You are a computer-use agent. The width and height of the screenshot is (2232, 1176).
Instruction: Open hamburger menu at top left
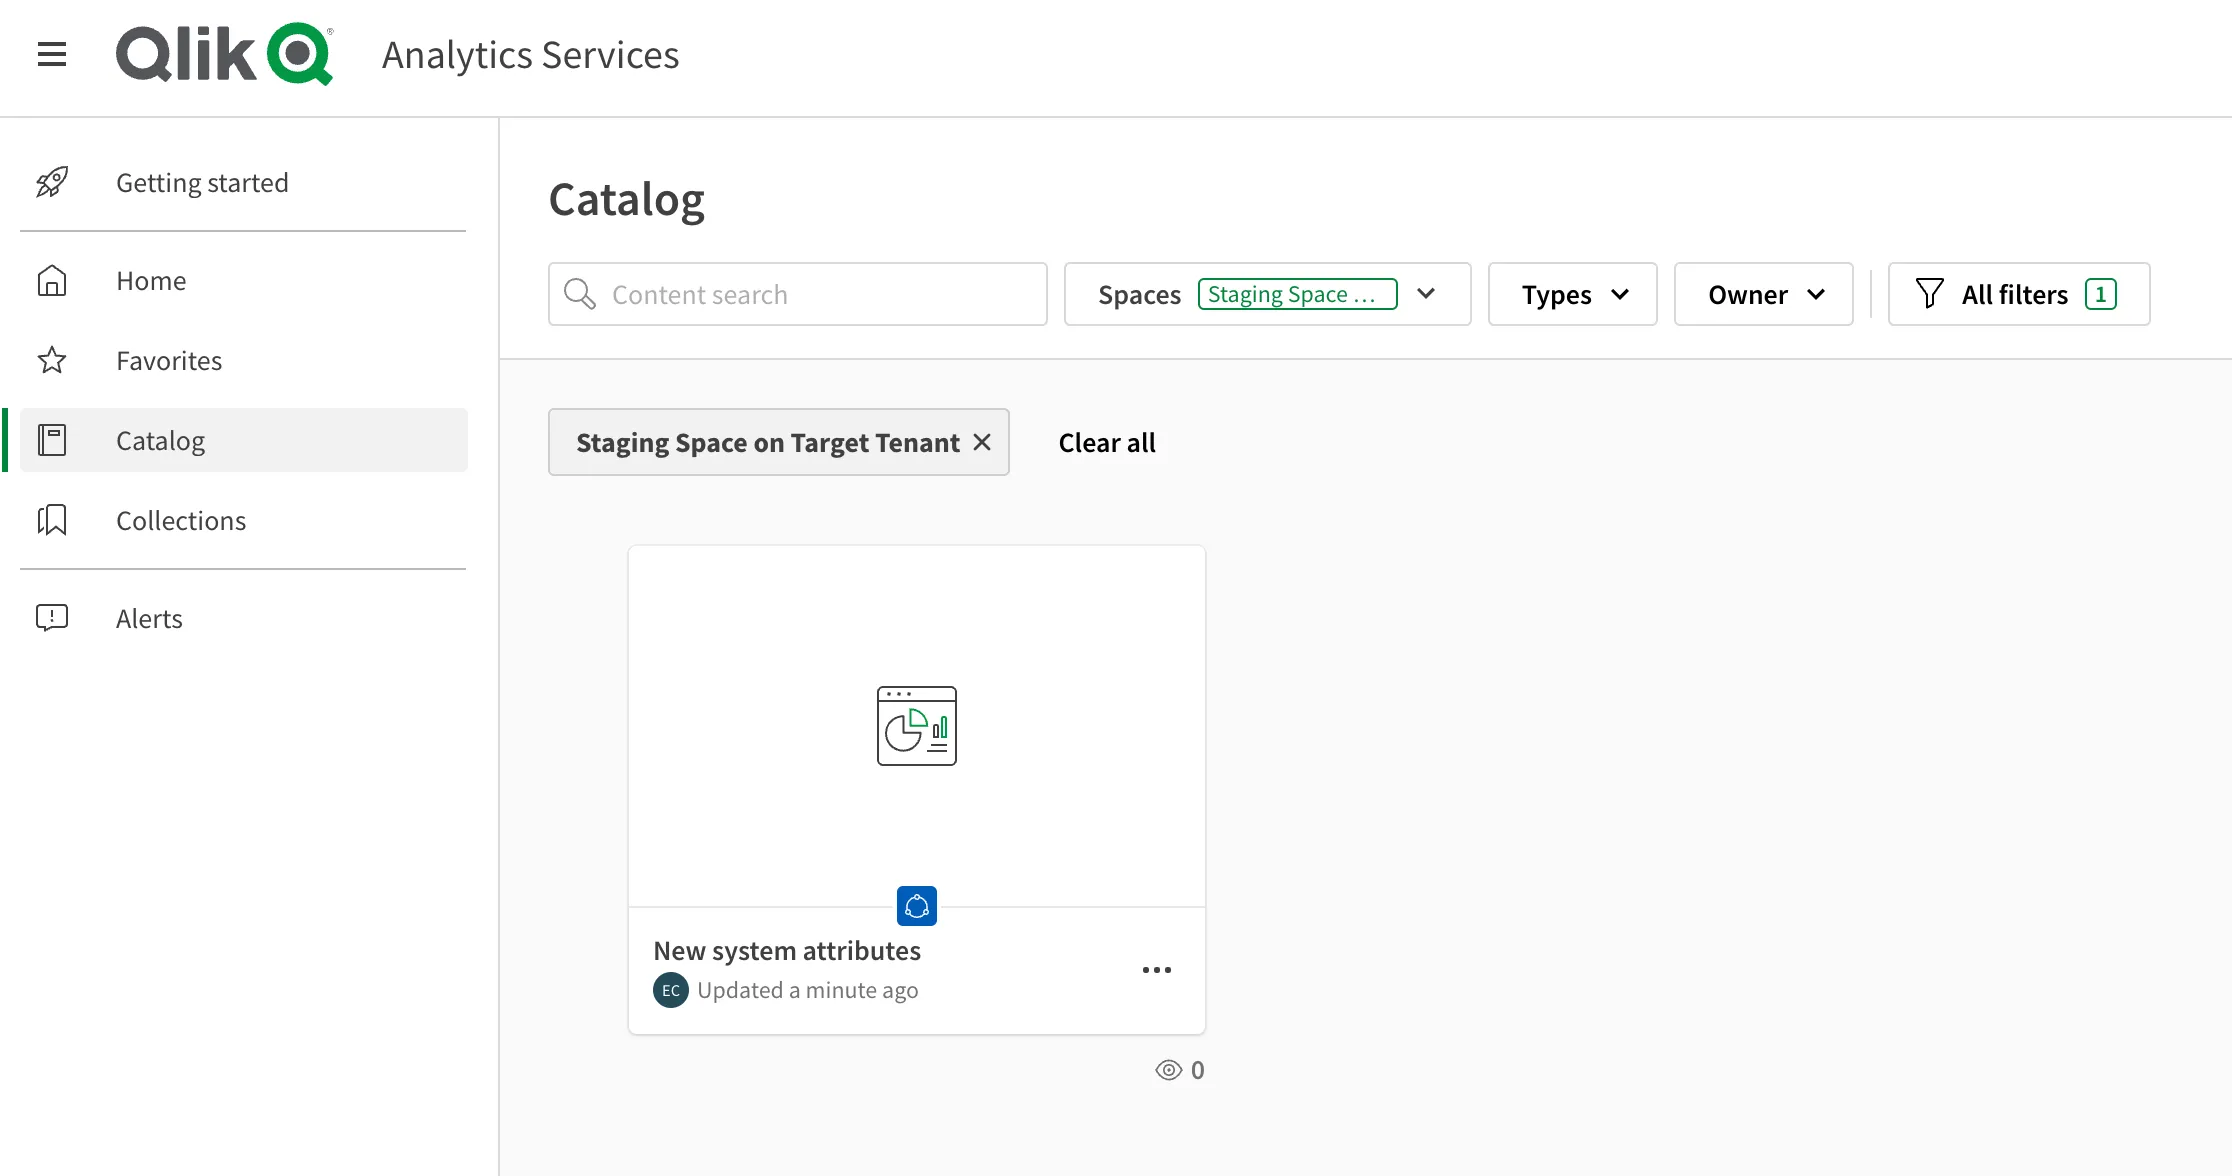tap(53, 53)
